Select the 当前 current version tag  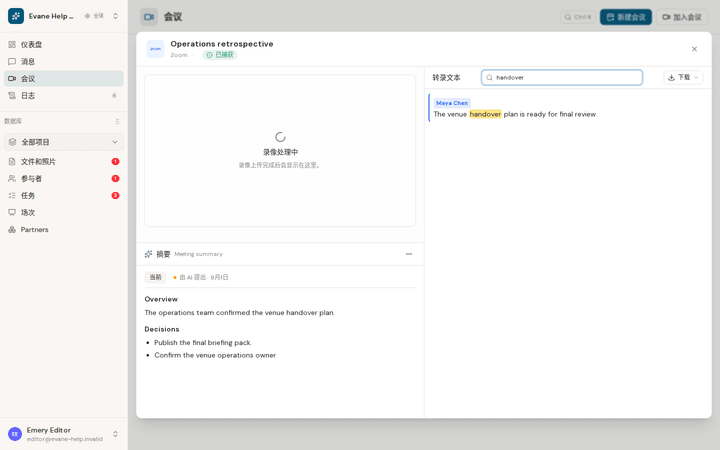click(x=155, y=277)
